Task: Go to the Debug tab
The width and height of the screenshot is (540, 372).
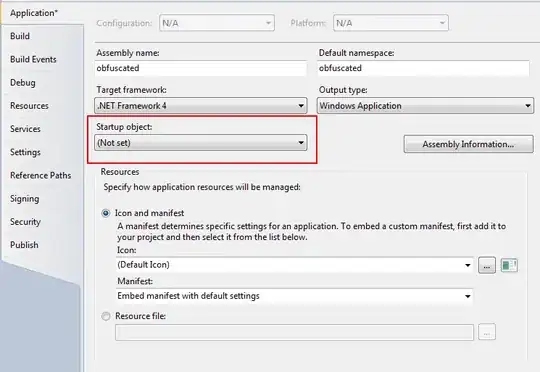Action: tap(23, 83)
